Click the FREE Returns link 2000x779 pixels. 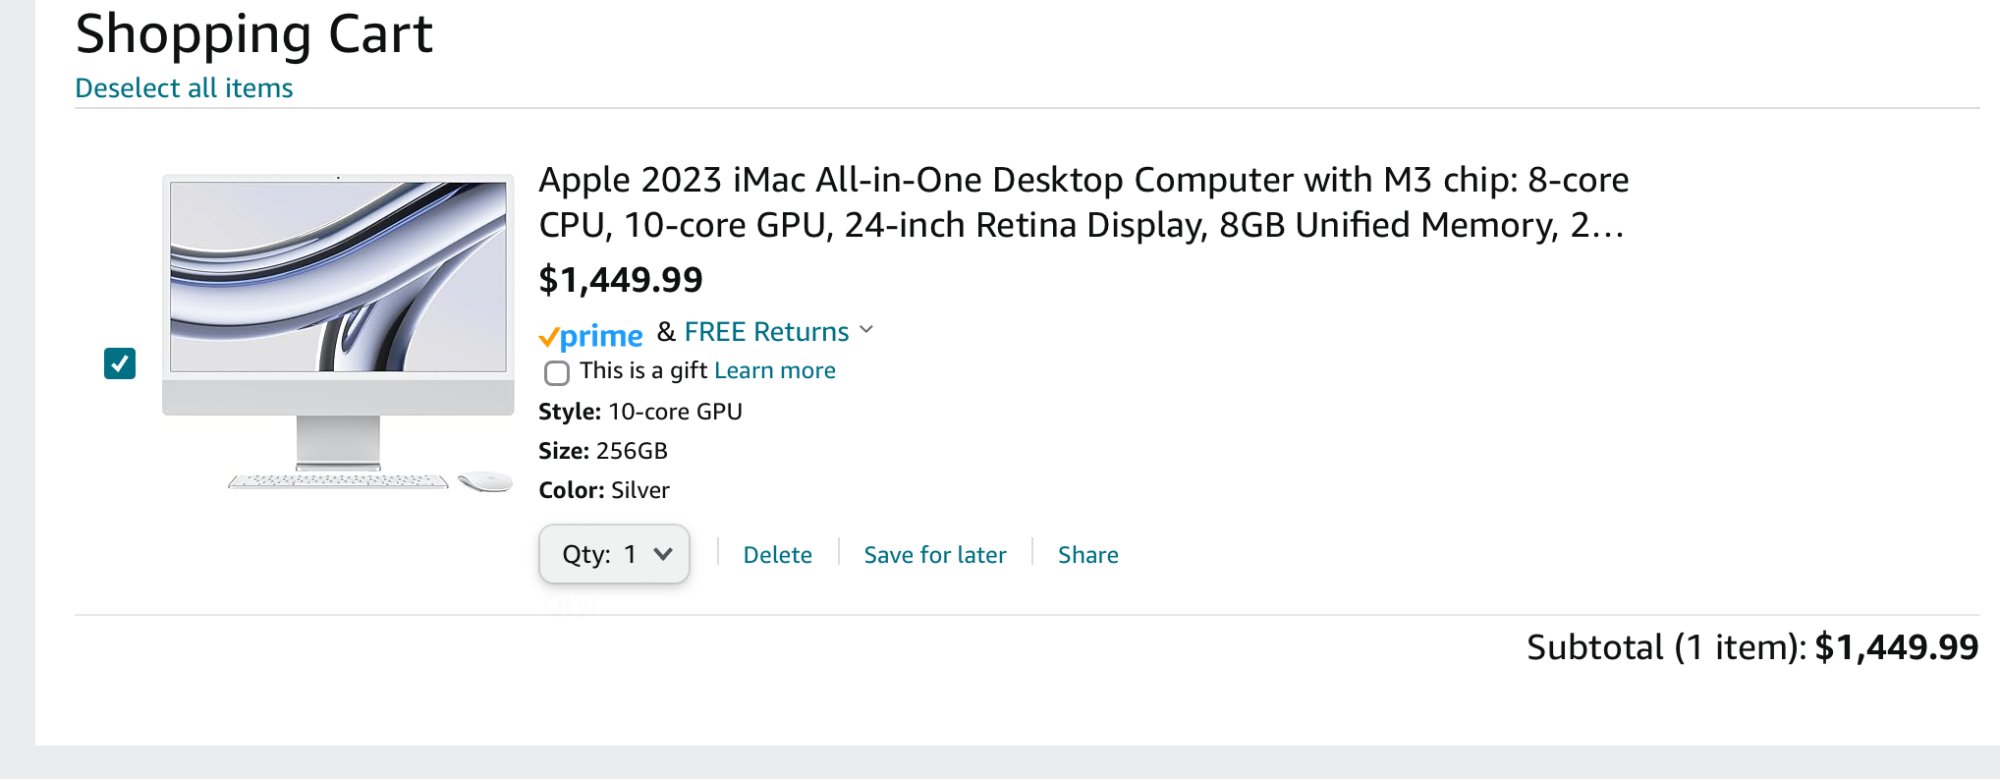pyautogui.click(x=766, y=332)
